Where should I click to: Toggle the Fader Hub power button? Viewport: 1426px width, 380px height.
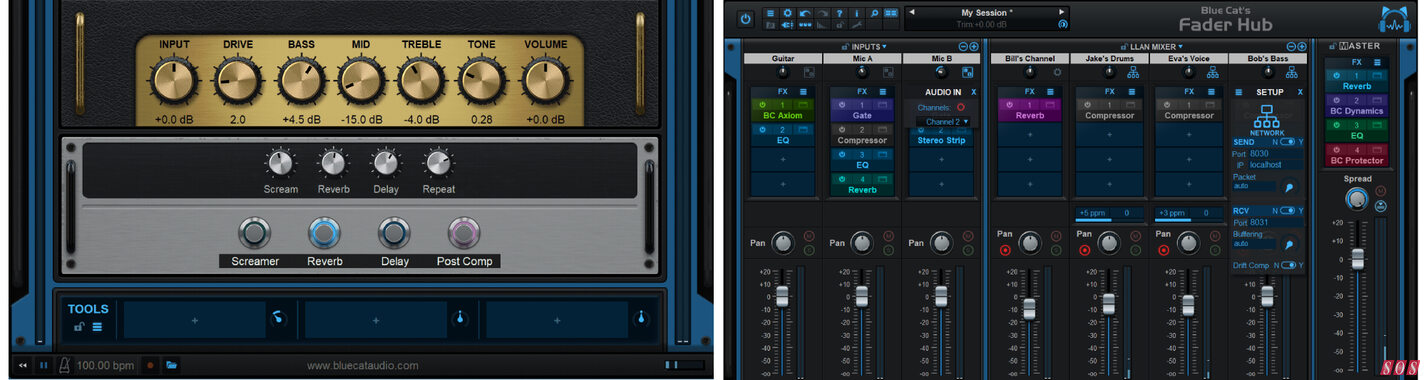(x=746, y=19)
